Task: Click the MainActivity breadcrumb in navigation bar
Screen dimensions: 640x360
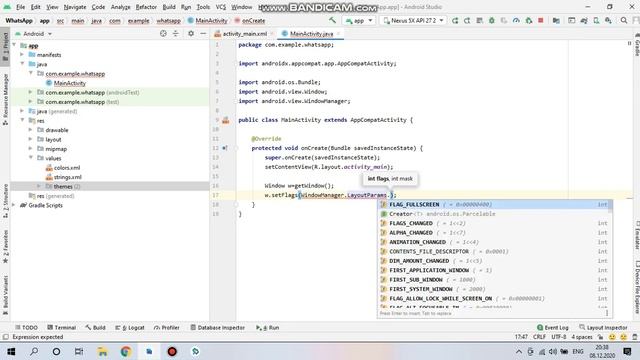Action: 207,20
